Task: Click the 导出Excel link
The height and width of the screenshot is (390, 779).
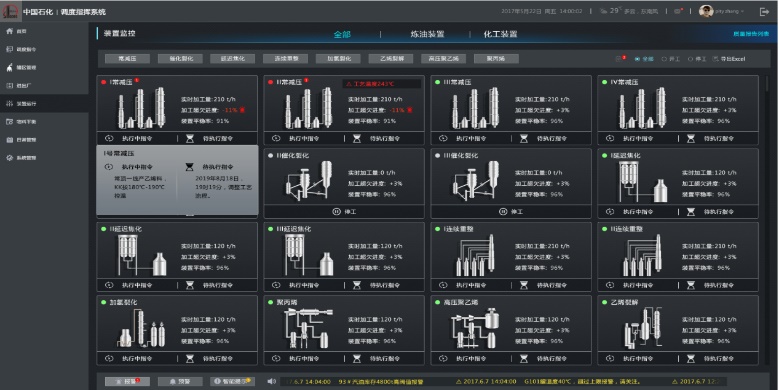Action: tap(729, 59)
